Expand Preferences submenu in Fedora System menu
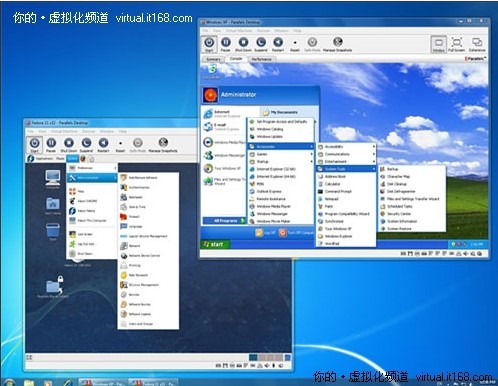The width and height of the screenshot is (498, 386). click(92, 168)
